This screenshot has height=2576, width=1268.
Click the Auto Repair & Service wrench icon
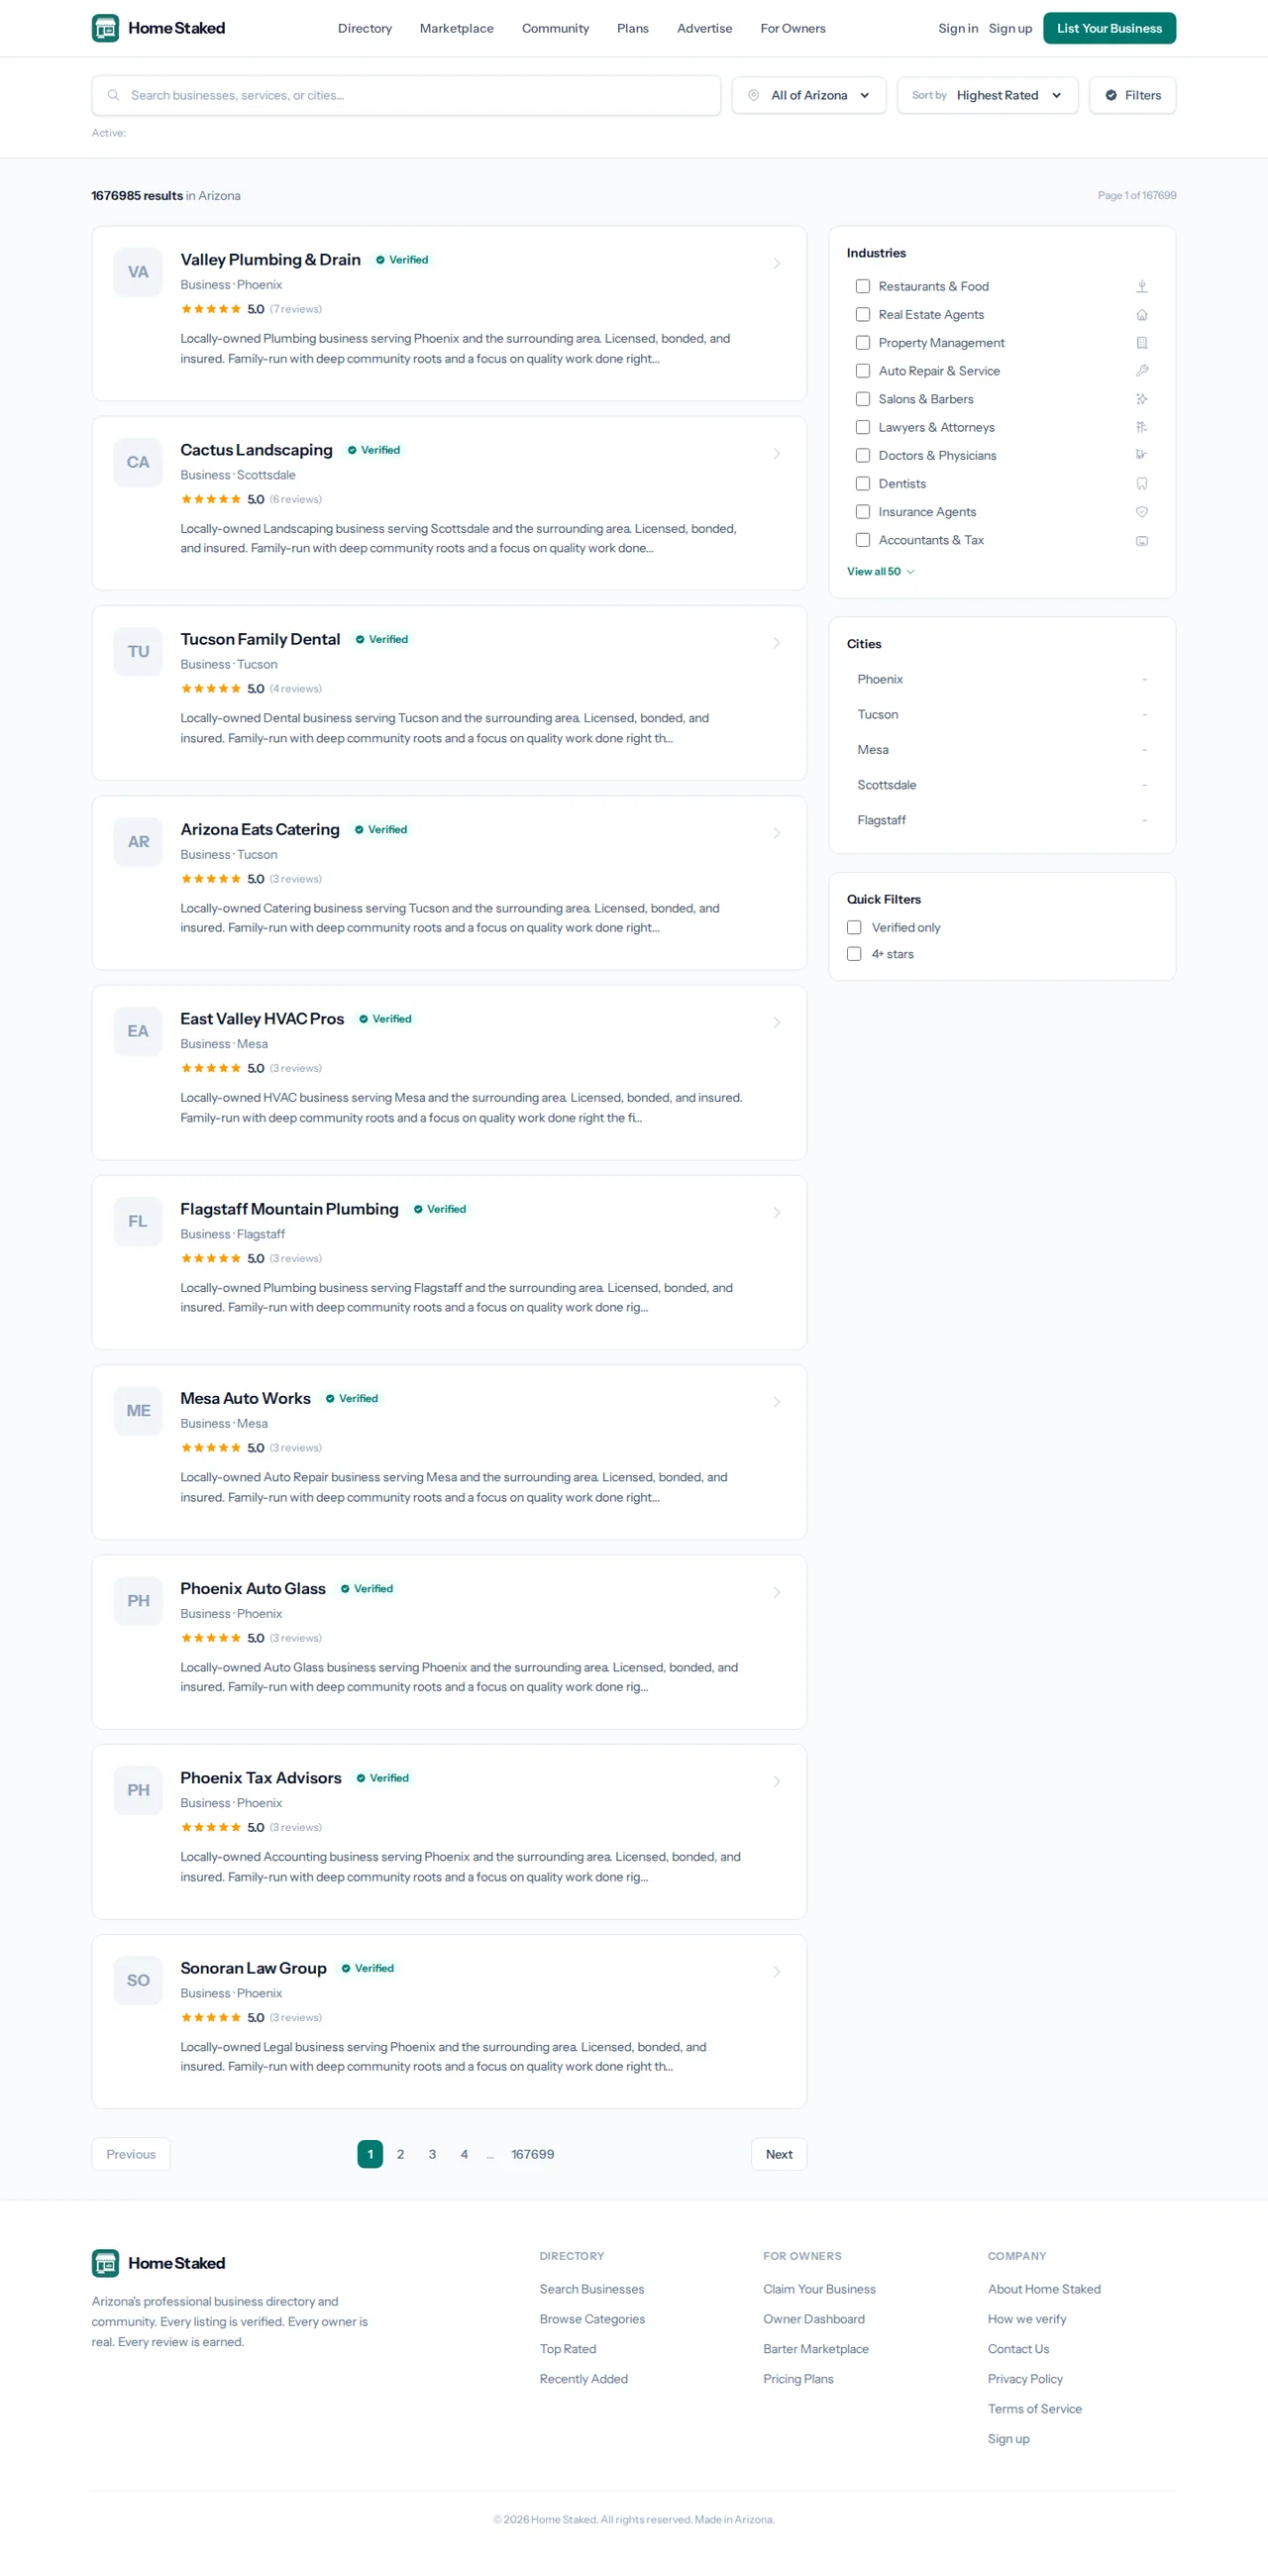1141,371
